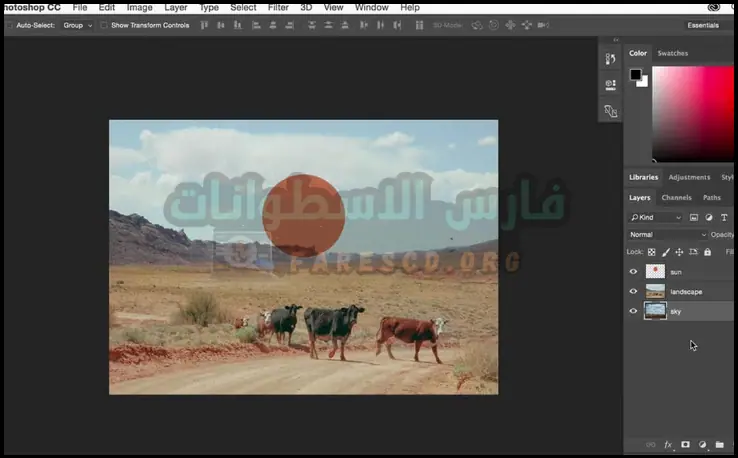This screenshot has width=738, height=458.
Task: Create a new layer group folder
Action: pos(719,445)
